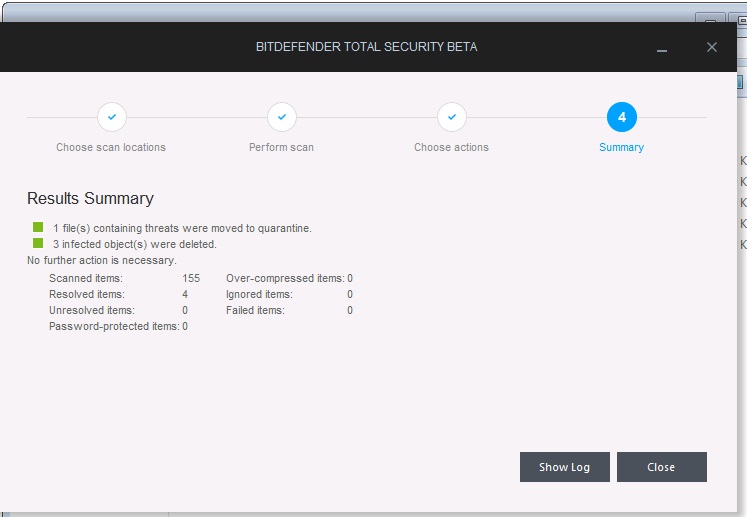Open the Choose scan locations step label
This screenshot has width=747, height=517.
coord(111,147)
